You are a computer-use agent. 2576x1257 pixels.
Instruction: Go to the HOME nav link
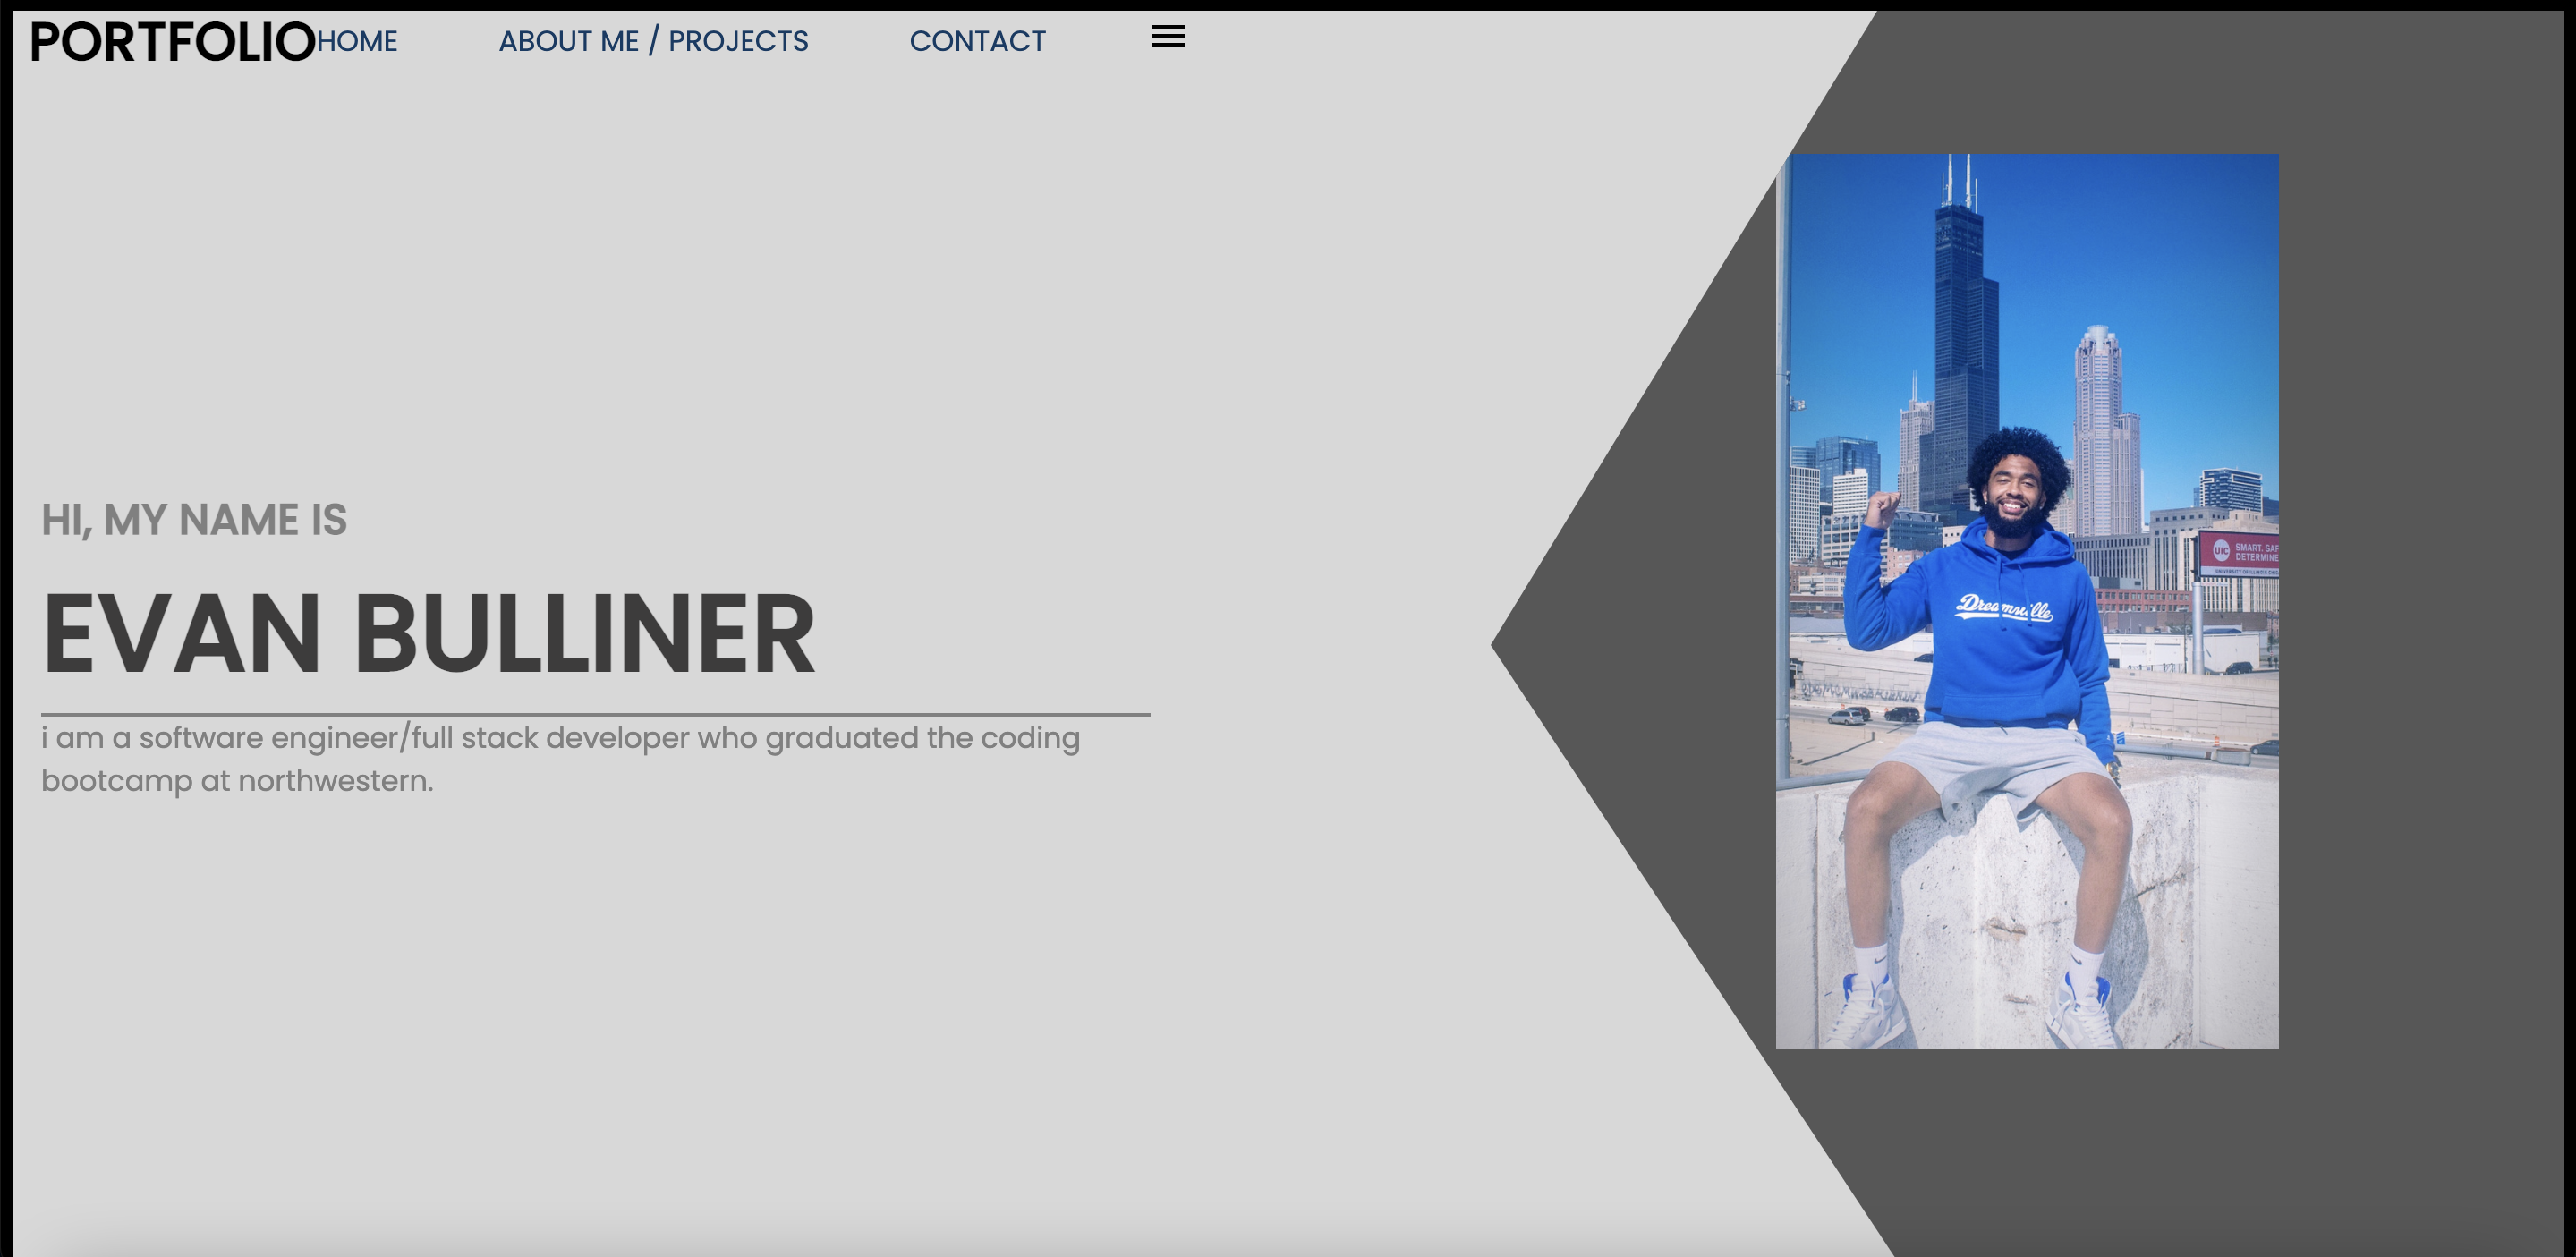(x=357, y=41)
